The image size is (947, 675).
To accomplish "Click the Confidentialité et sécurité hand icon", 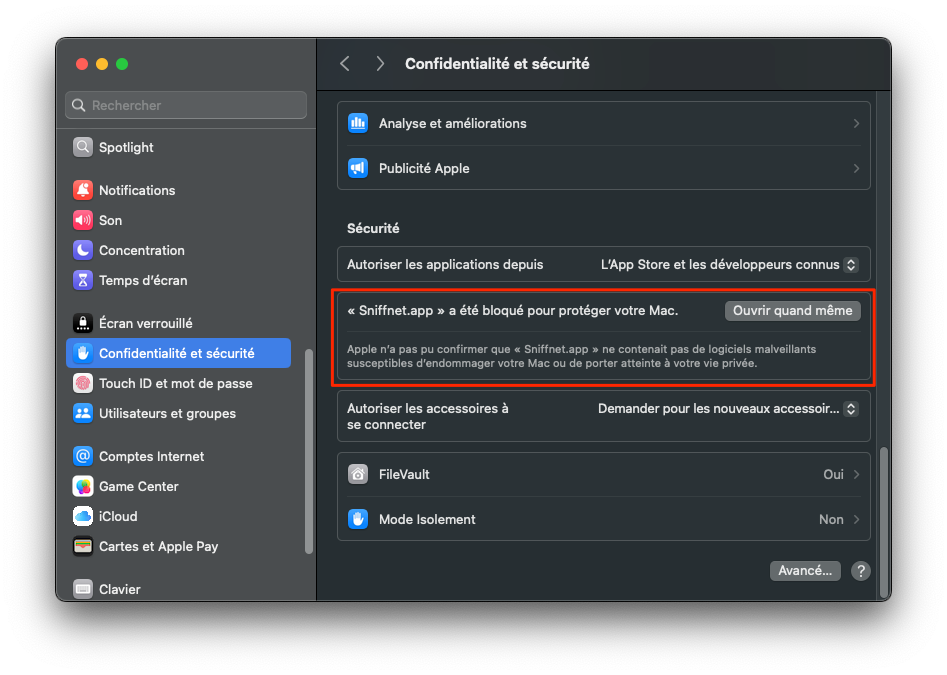I will (x=83, y=353).
